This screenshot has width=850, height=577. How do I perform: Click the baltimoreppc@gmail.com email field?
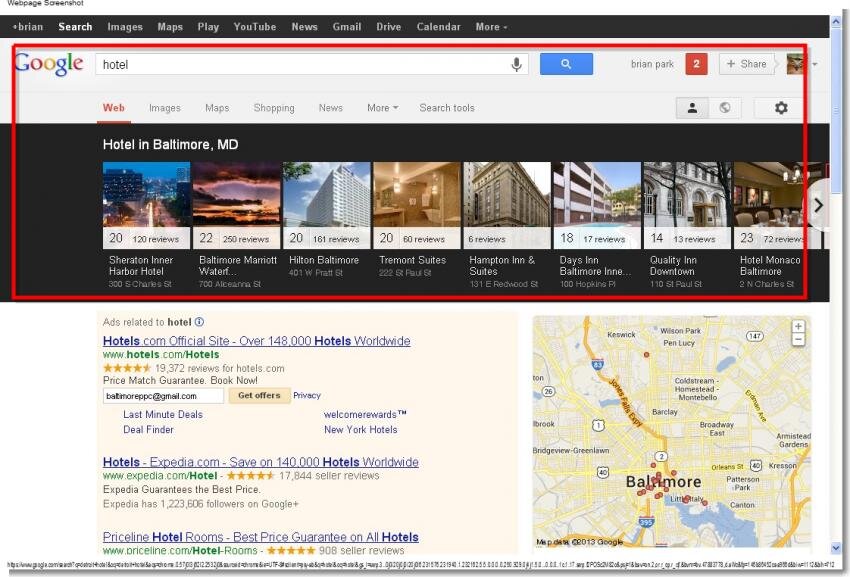pos(163,396)
